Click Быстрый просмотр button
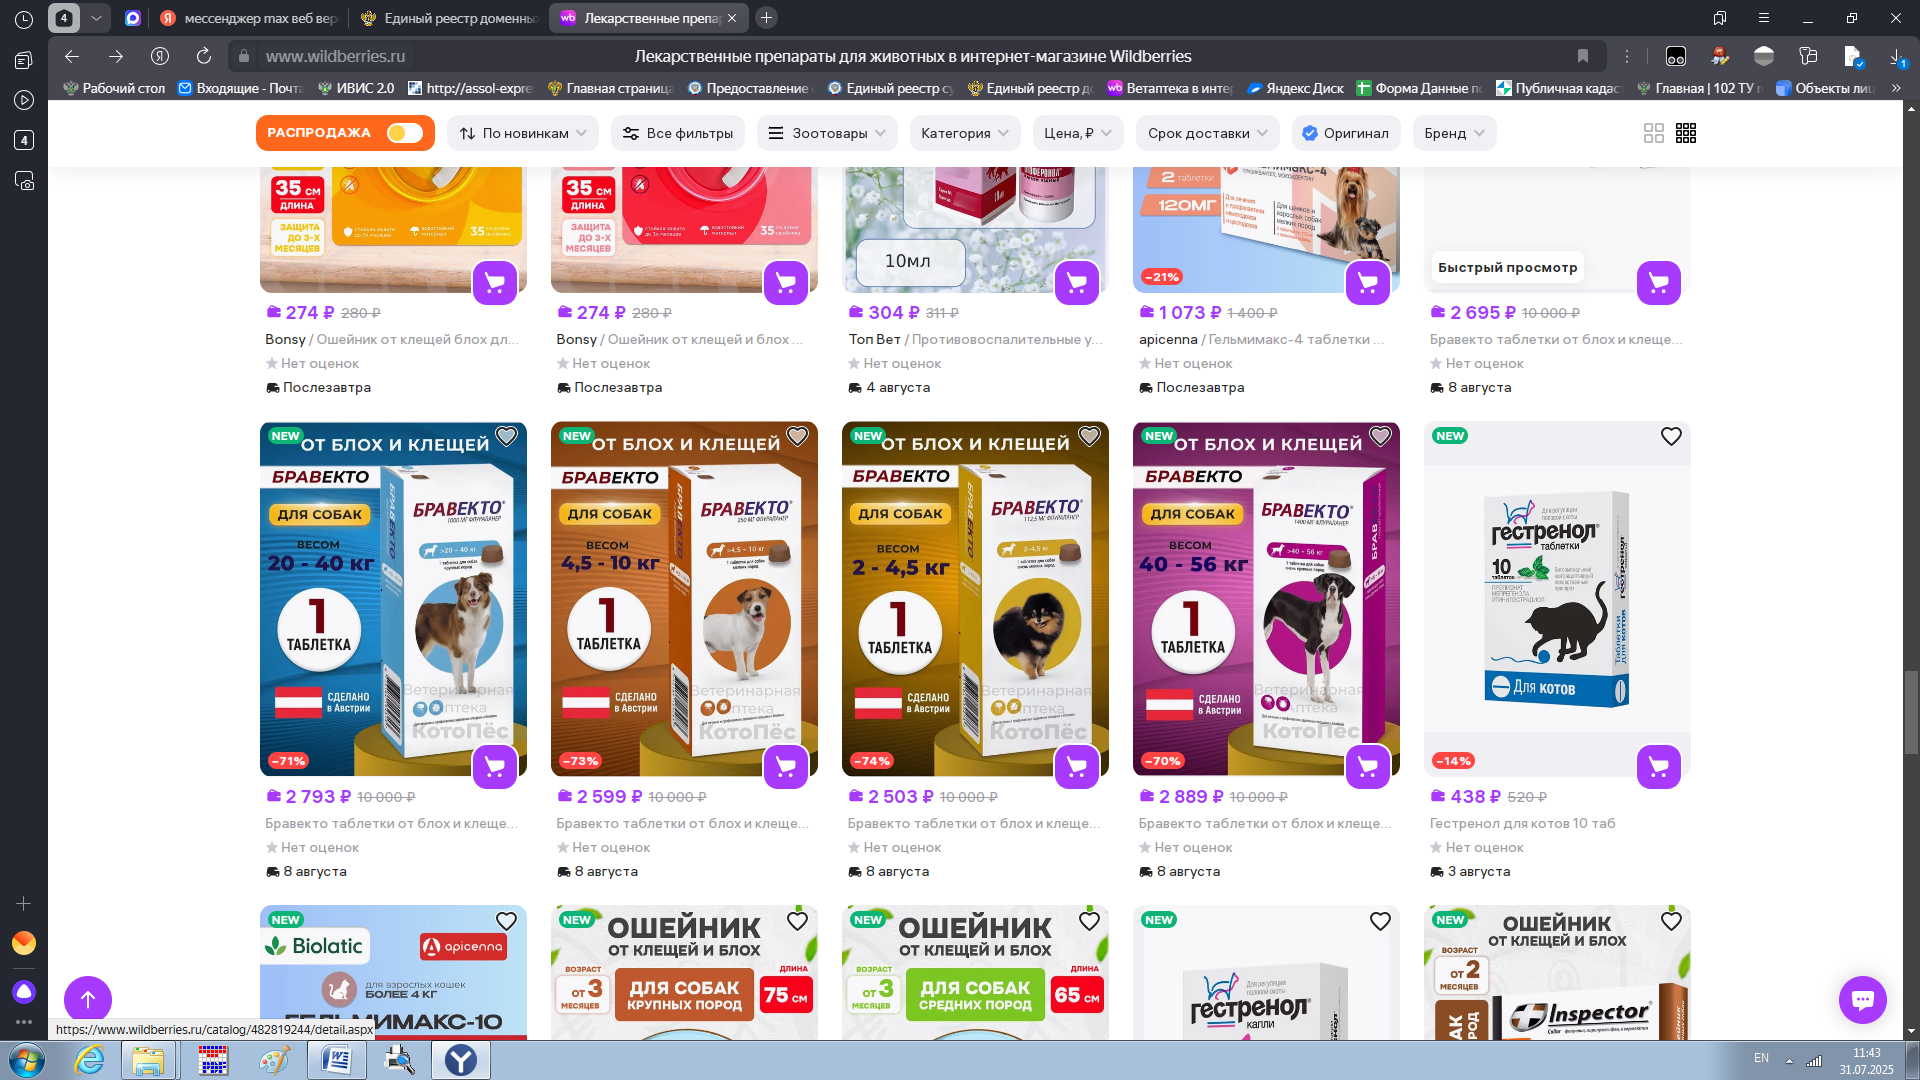The width and height of the screenshot is (1920, 1080). point(1507,268)
